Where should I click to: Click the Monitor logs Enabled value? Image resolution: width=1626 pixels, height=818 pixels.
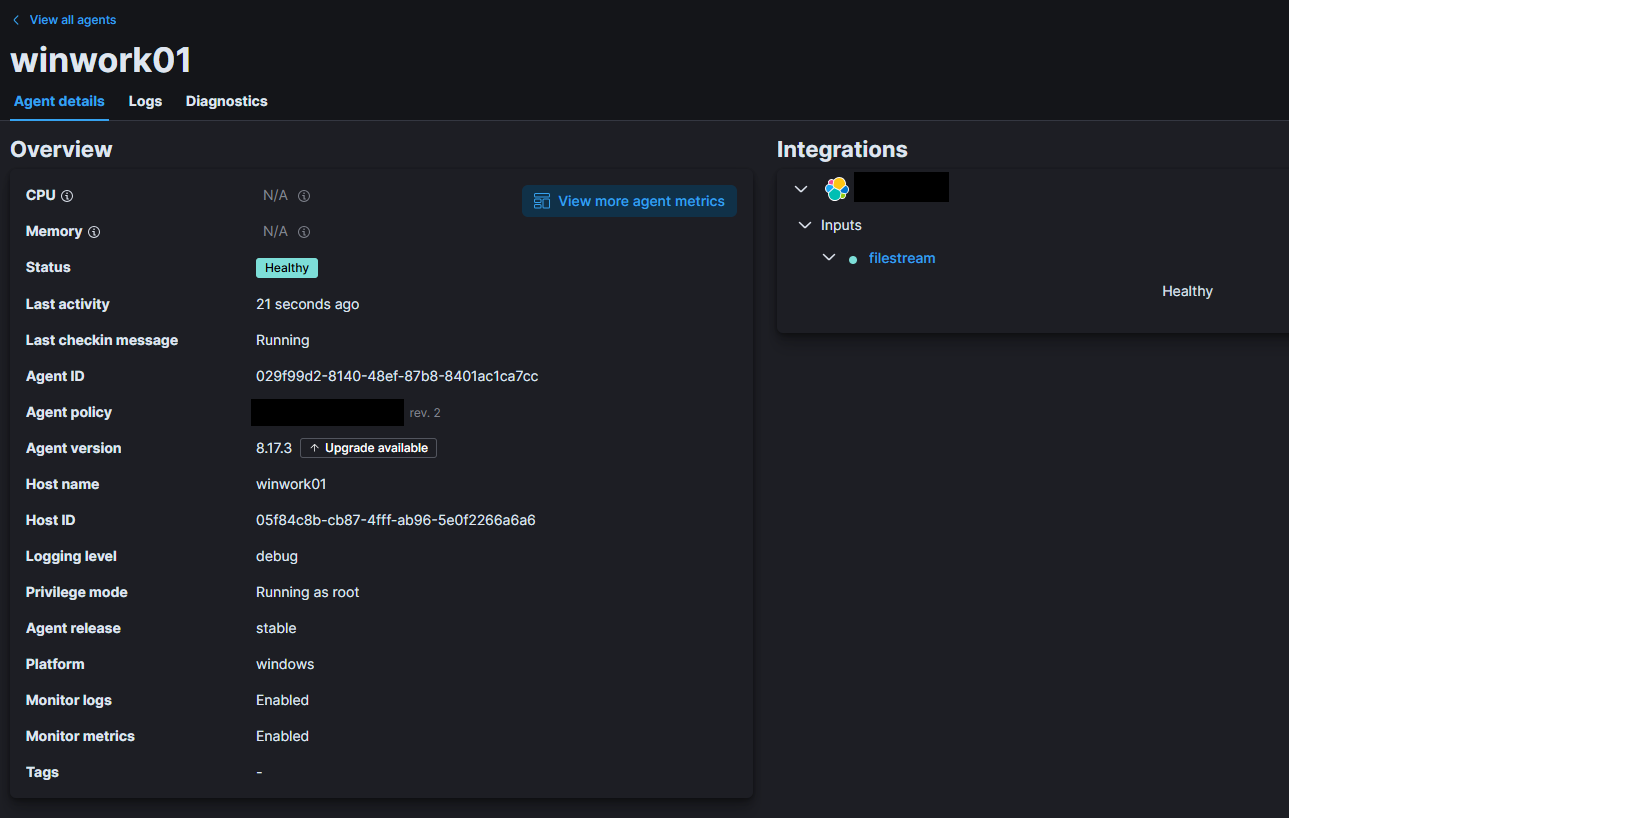coord(282,700)
